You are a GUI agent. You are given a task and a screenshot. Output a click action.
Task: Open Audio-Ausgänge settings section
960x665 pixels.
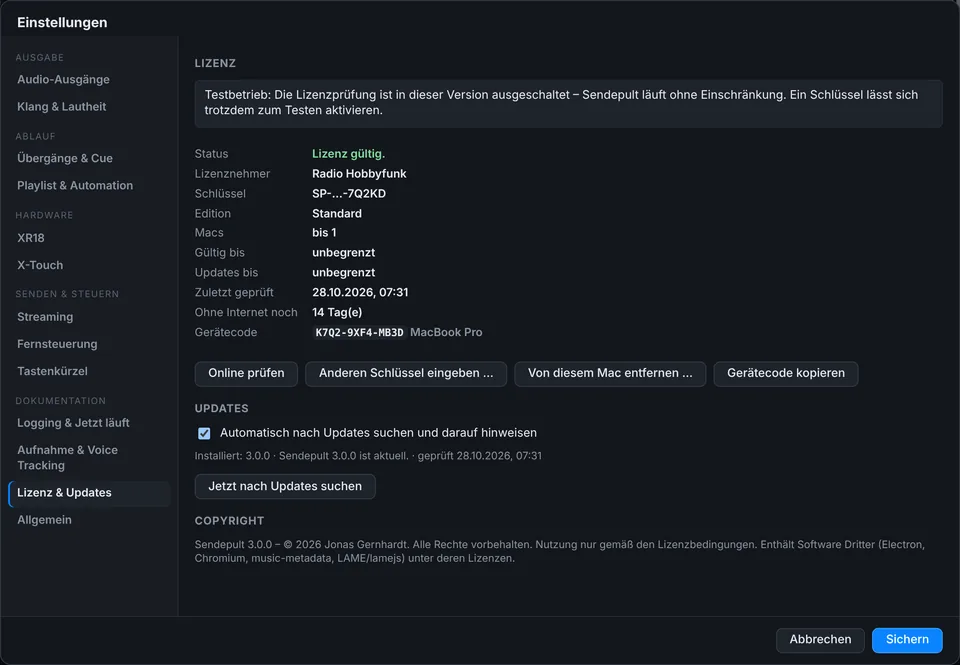pos(89,80)
